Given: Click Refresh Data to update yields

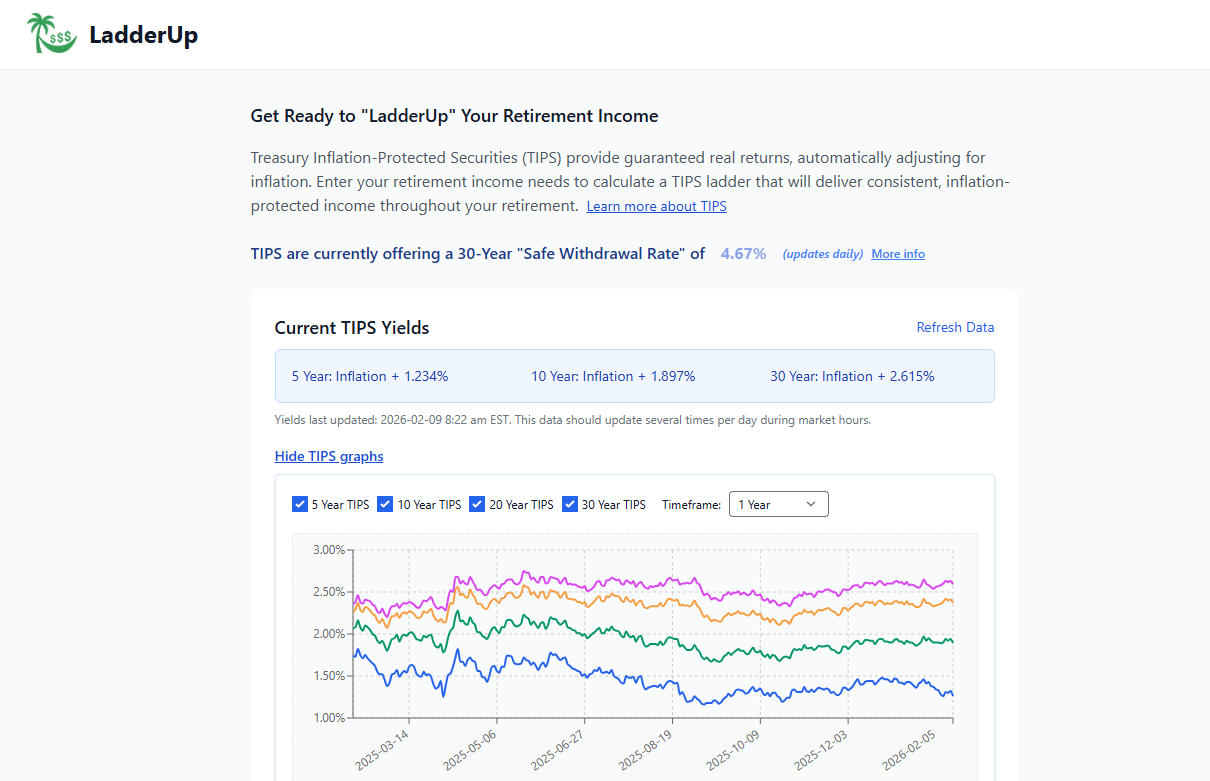Looking at the screenshot, I should click(x=955, y=327).
